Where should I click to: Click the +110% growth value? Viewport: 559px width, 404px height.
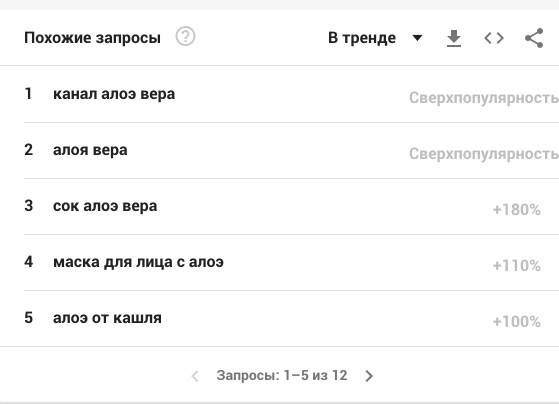click(517, 266)
